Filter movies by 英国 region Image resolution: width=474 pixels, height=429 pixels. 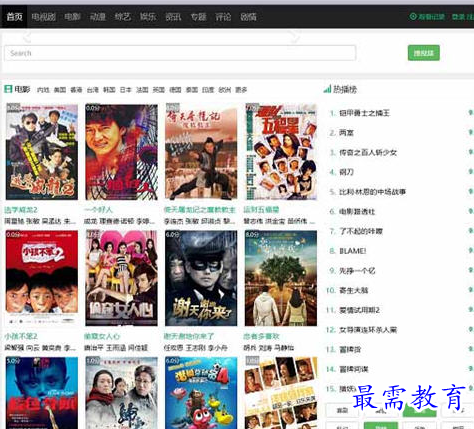(x=159, y=90)
